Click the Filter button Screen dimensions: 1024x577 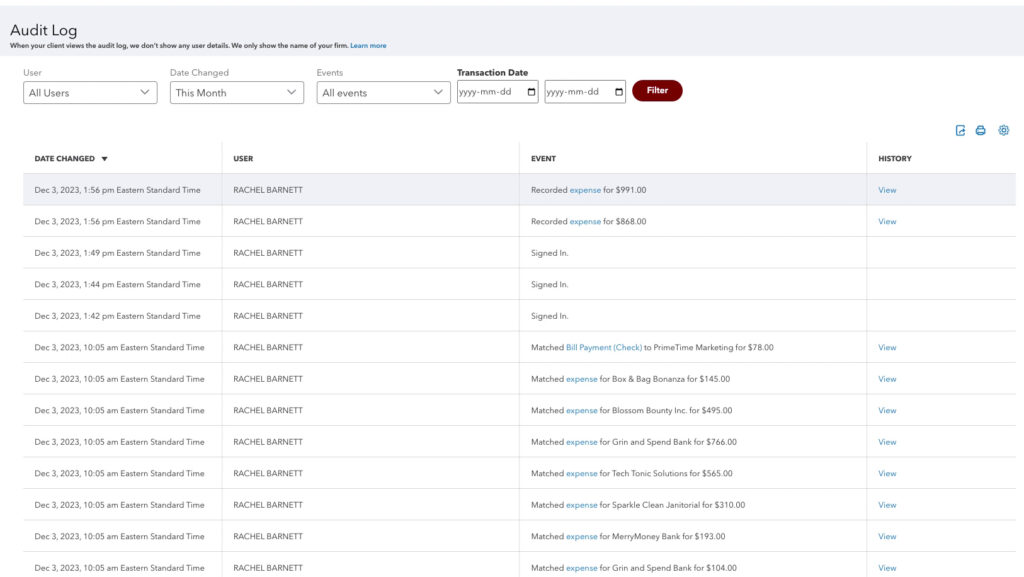coord(657,90)
